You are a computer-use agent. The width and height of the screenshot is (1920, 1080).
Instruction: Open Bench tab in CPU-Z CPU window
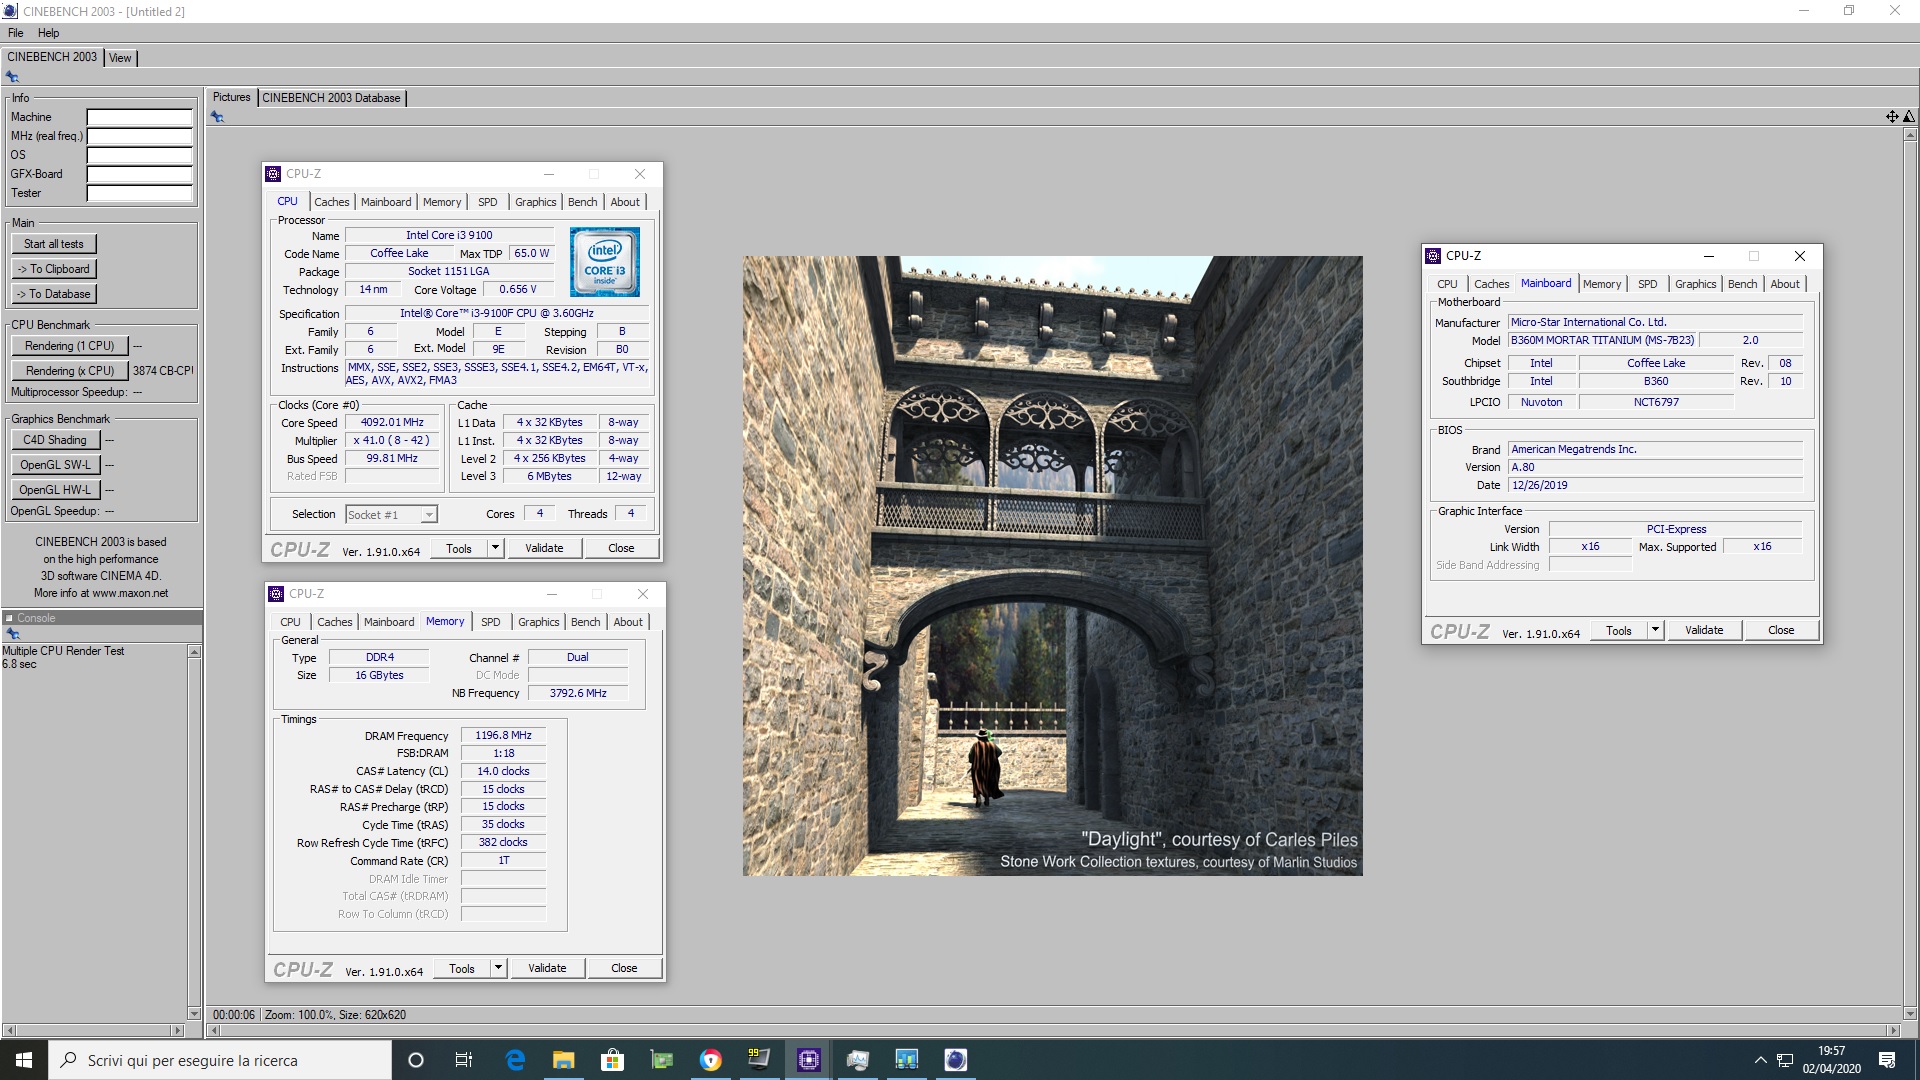point(582,202)
